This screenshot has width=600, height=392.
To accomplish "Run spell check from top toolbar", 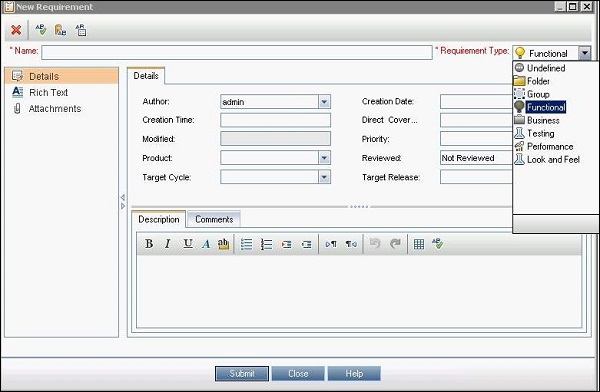I will click(x=41, y=30).
